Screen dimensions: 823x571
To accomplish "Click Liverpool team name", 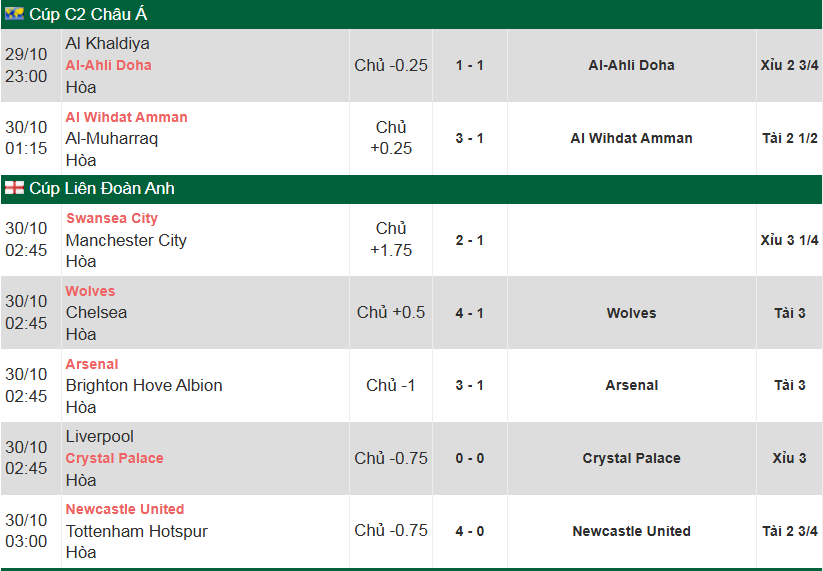I will click(99, 436).
